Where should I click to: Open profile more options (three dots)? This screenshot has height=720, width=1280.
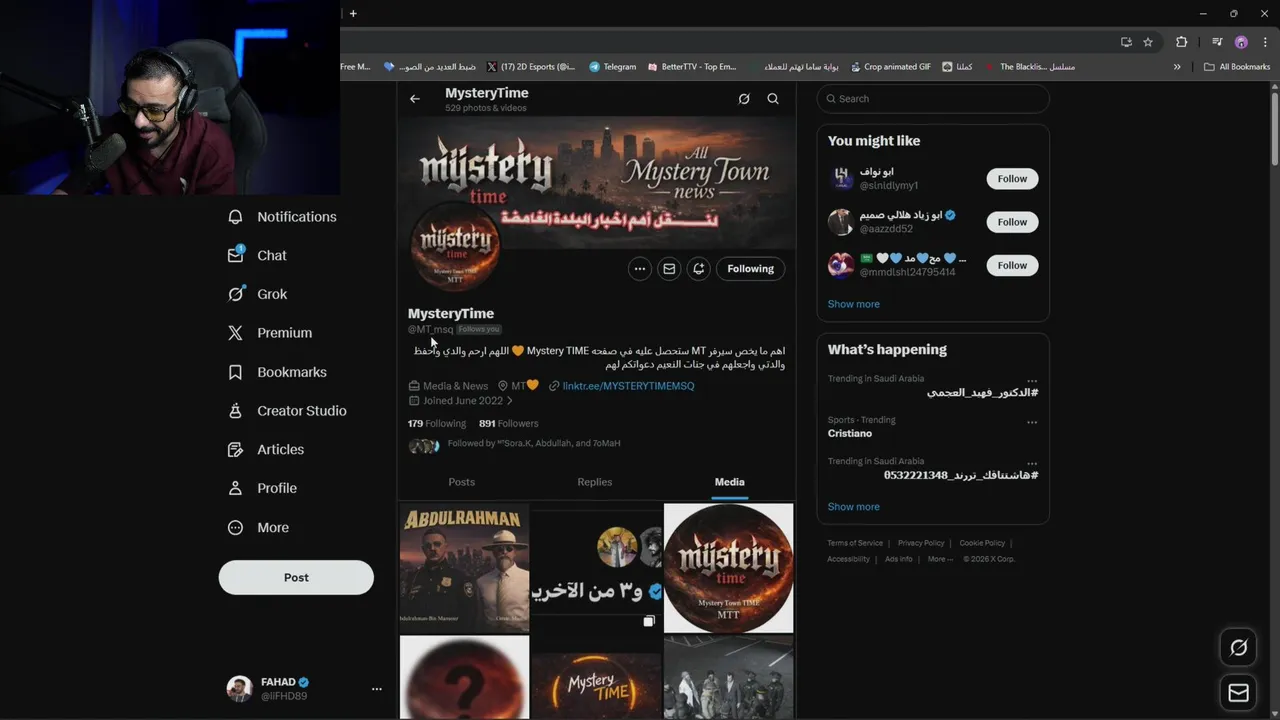[x=640, y=269]
